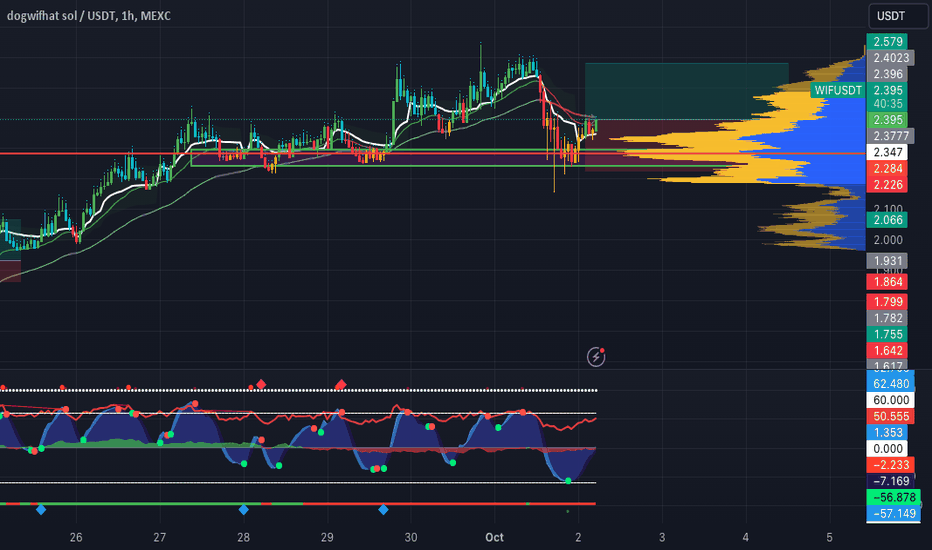Click the -7.169 indicator value label
Screen dimensions: 932x550
pyautogui.click(x=891, y=481)
